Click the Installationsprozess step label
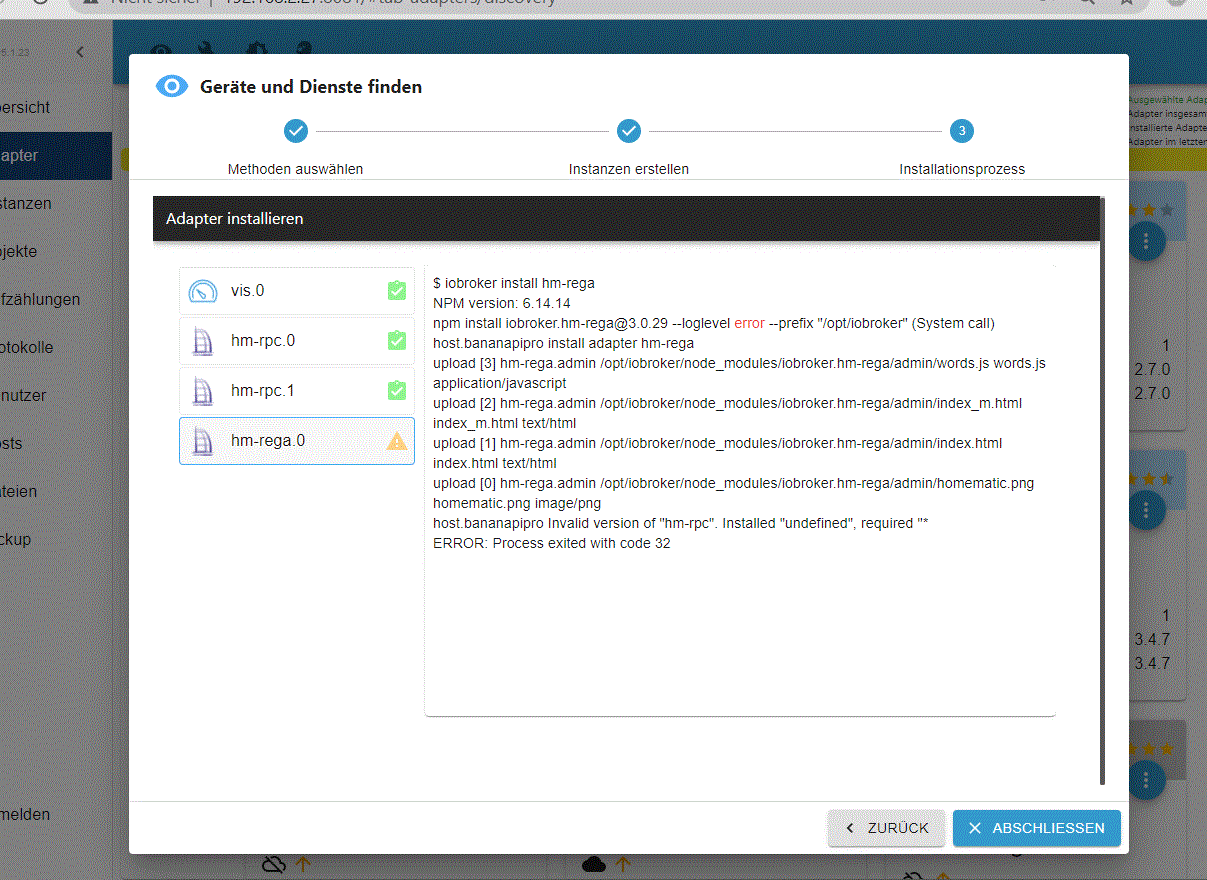 click(962, 169)
